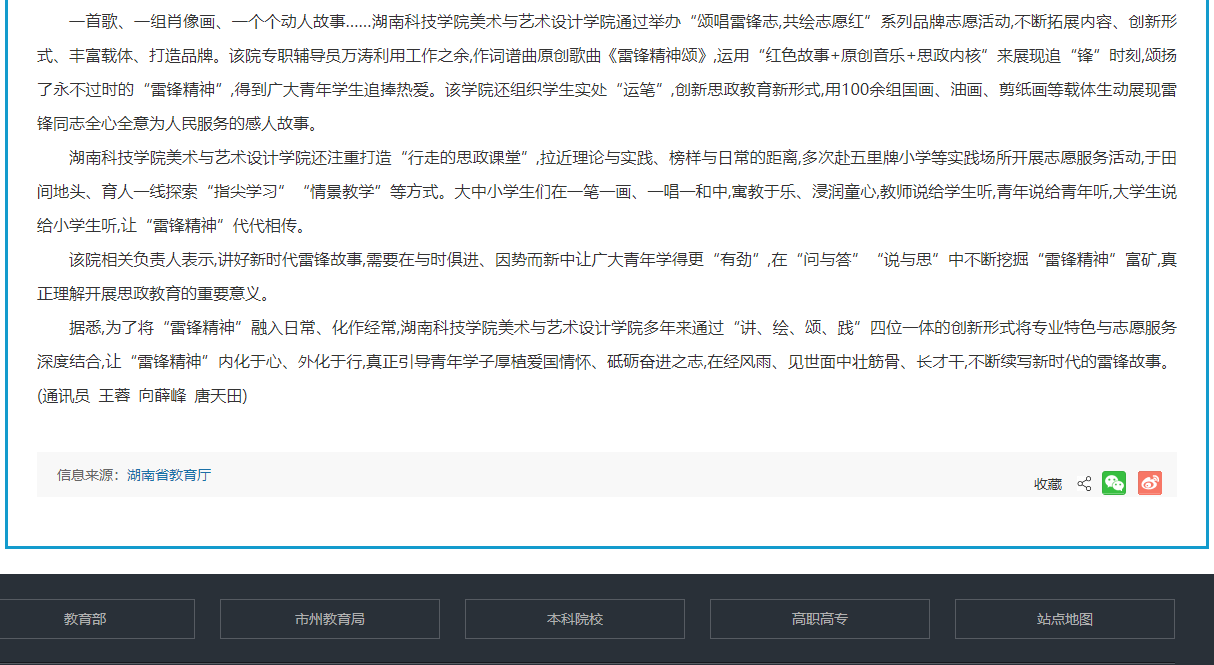The width and height of the screenshot is (1214, 665).
Task: Expand the 教育部 footer links
Action: click(x=85, y=619)
